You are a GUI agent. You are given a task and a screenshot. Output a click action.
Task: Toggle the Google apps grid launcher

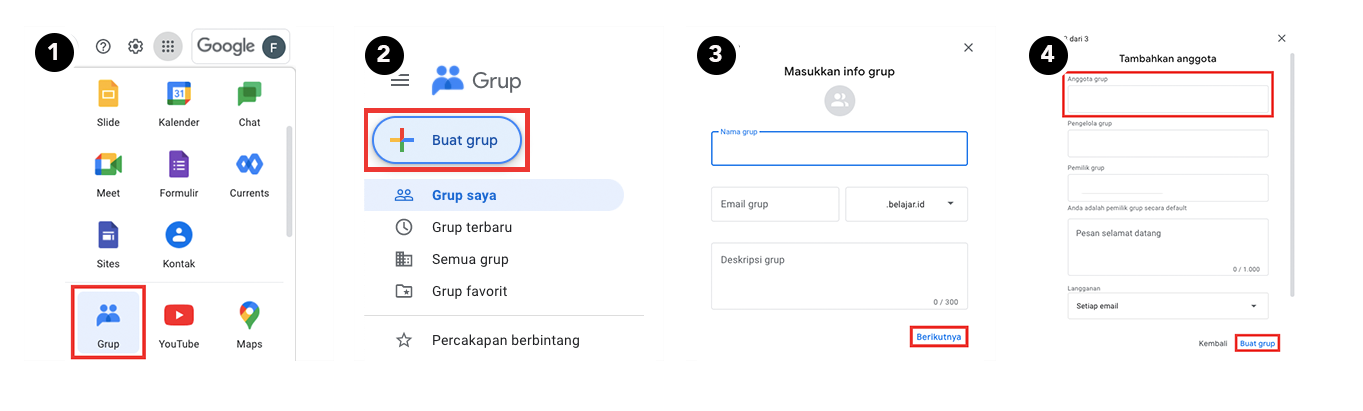168,46
